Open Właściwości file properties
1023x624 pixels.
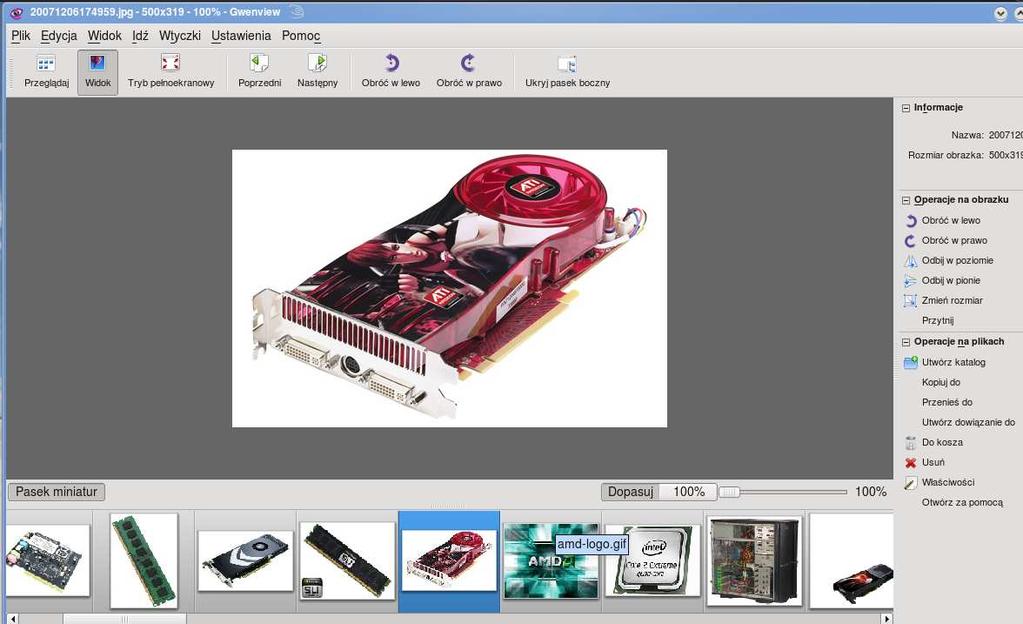coord(948,482)
